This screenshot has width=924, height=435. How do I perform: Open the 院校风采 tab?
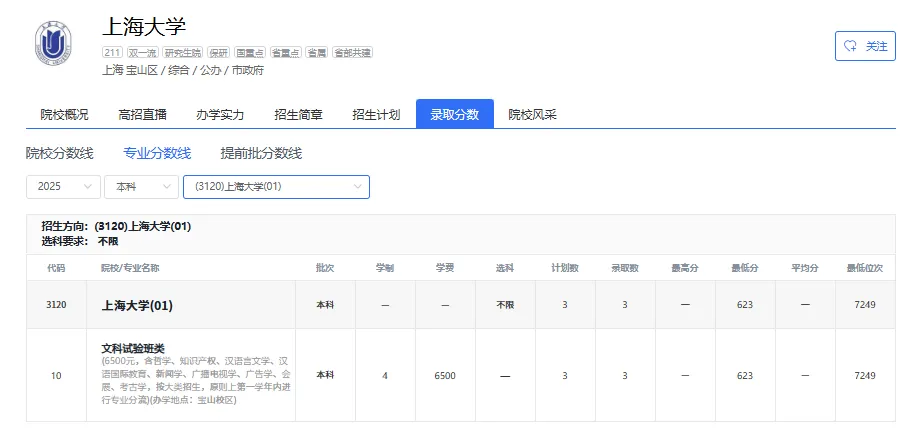[532, 114]
